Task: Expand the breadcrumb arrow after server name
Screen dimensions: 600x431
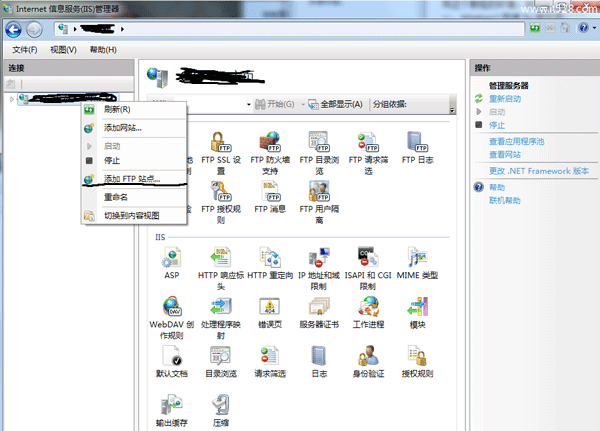Action: tap(122, 29)
